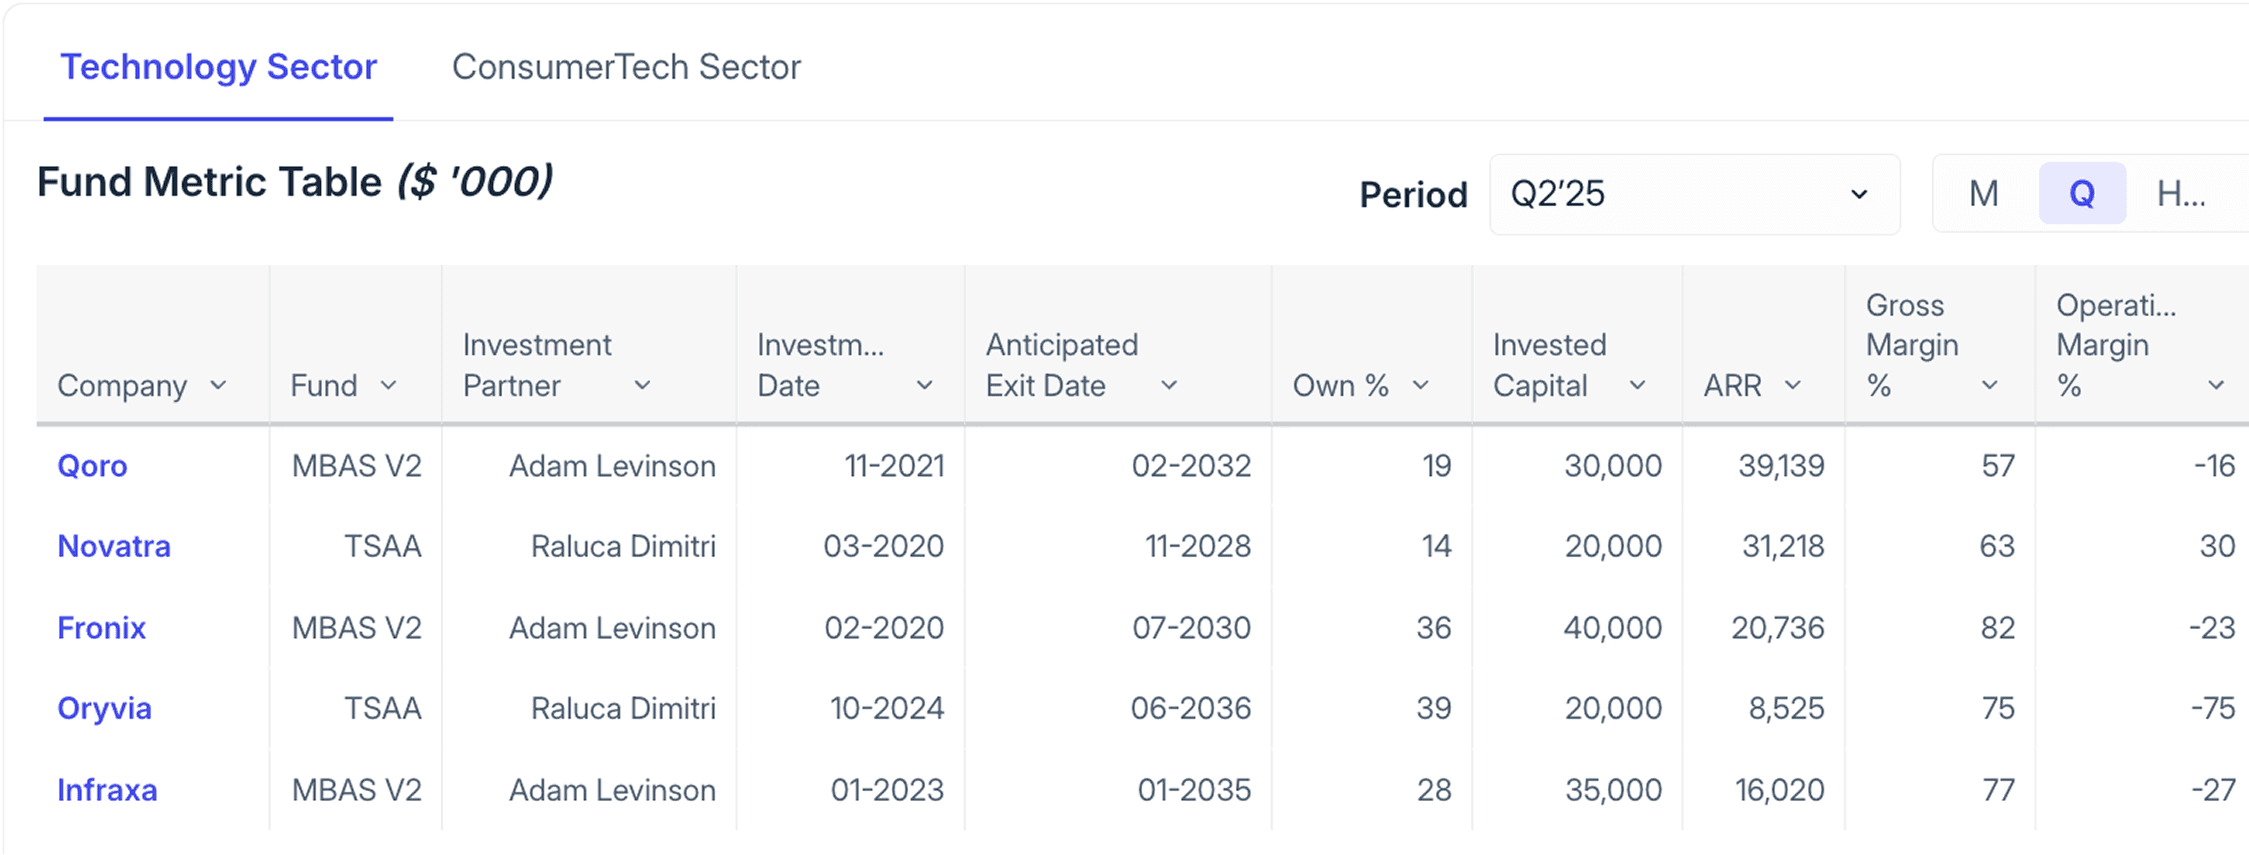
Task: Switch to the ConsumerTech Sector tab
Action: click(626, 67)
